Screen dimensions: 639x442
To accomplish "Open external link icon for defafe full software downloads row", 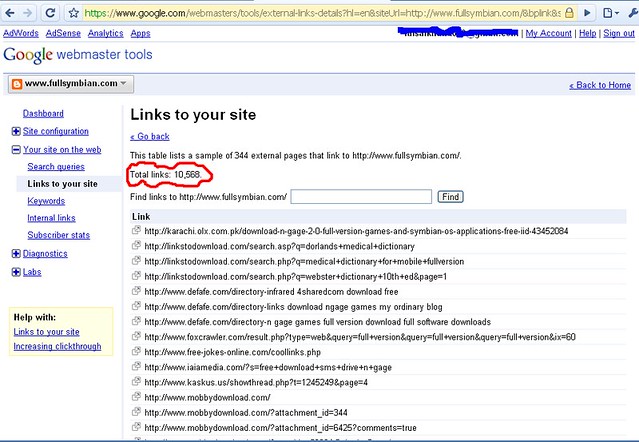I will click(136, 321).
